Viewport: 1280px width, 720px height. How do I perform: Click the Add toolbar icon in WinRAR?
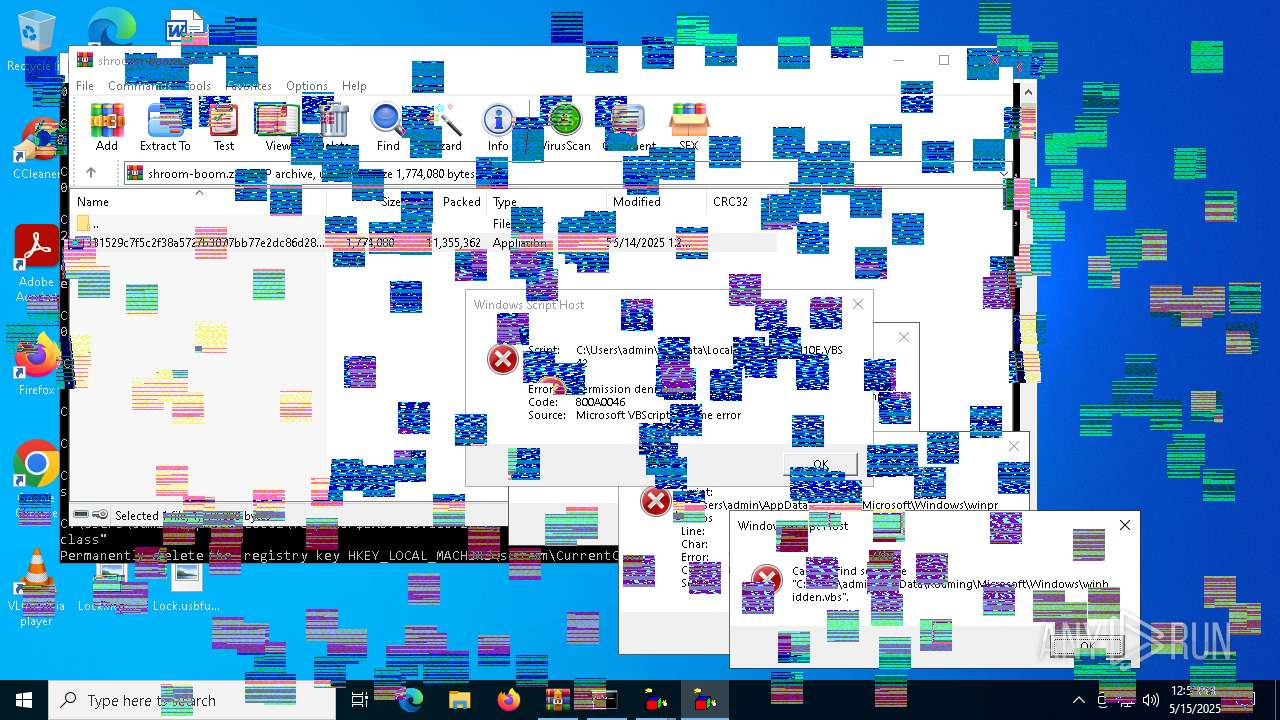[107, 127]
